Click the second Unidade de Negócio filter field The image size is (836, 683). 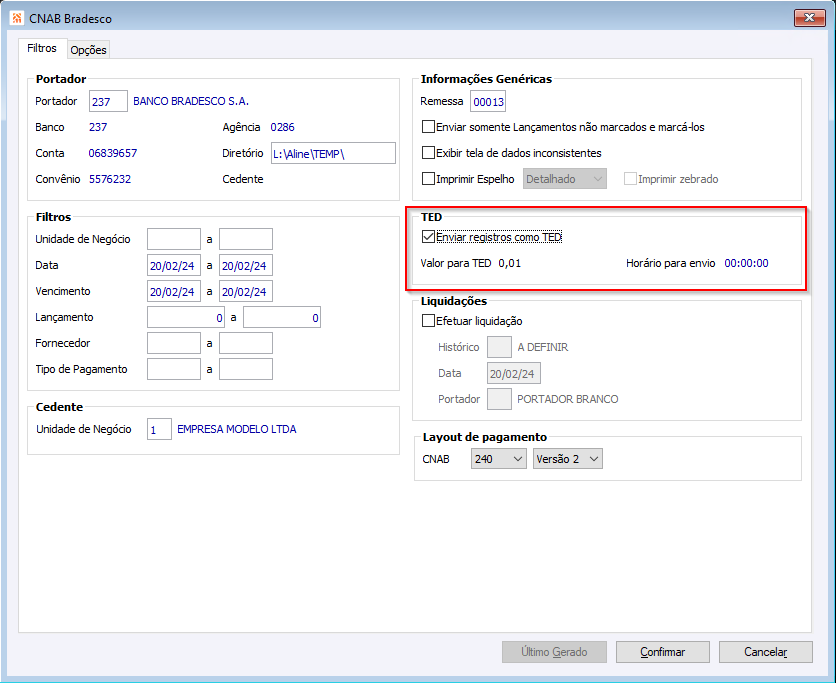[x=246, y=239]
